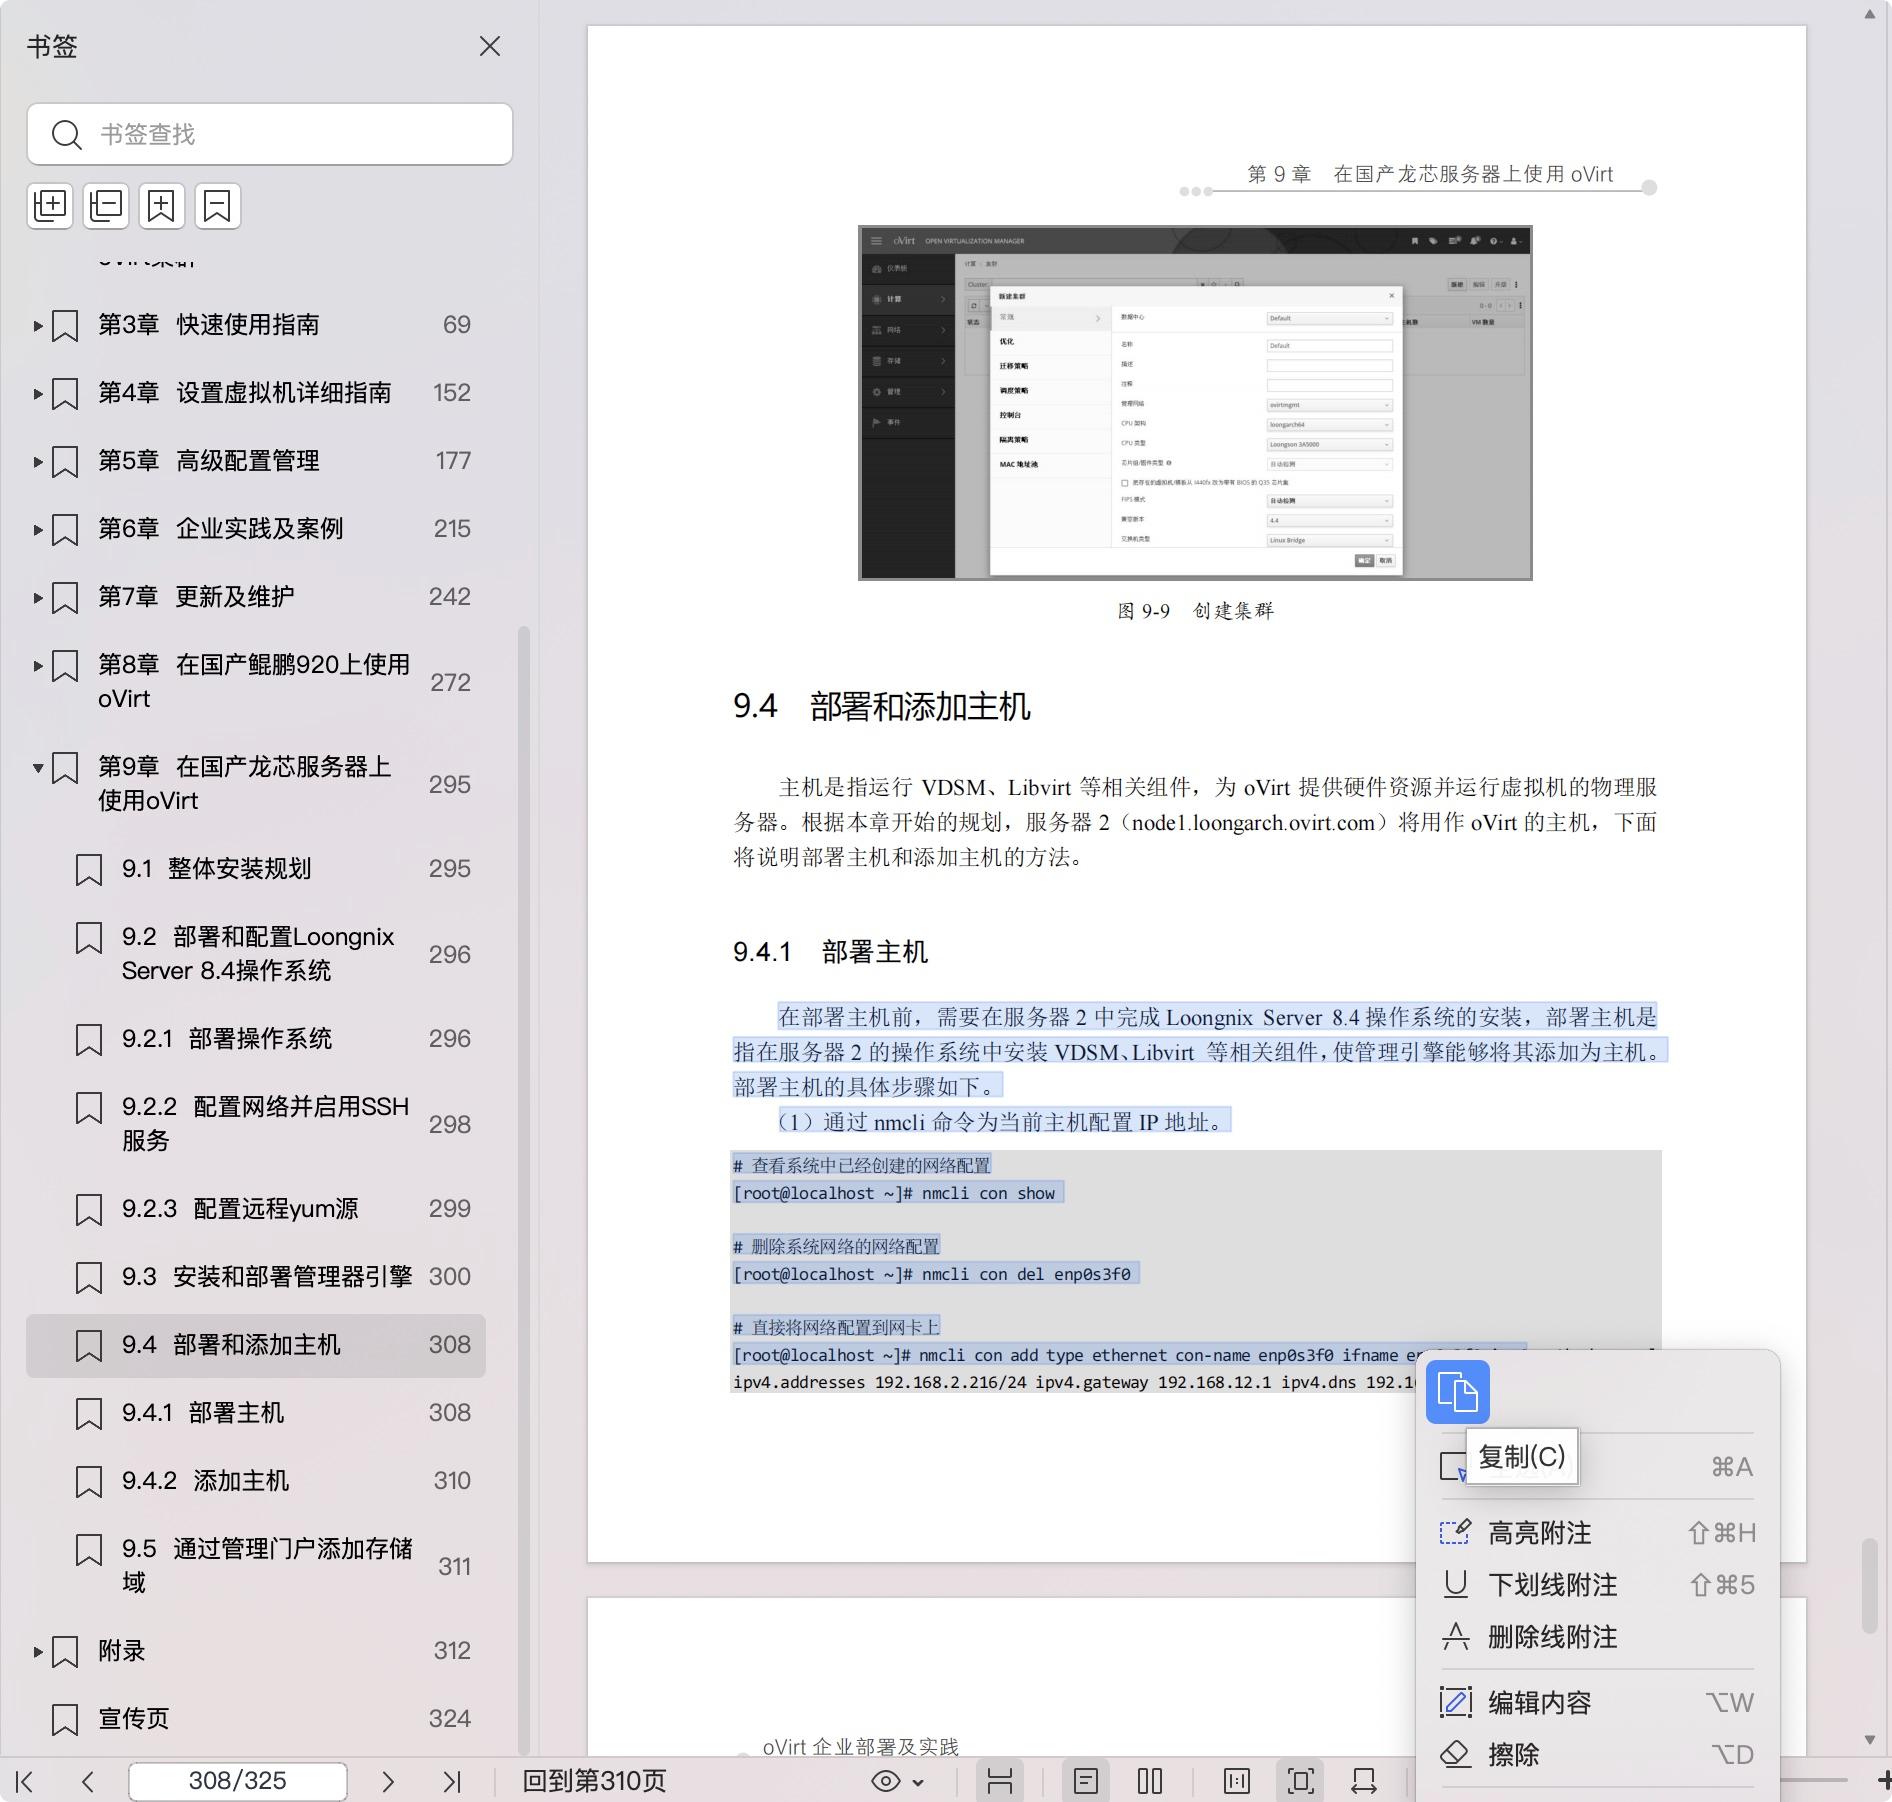
Task: Go to the next page using the arrow
Action: 388,1781
